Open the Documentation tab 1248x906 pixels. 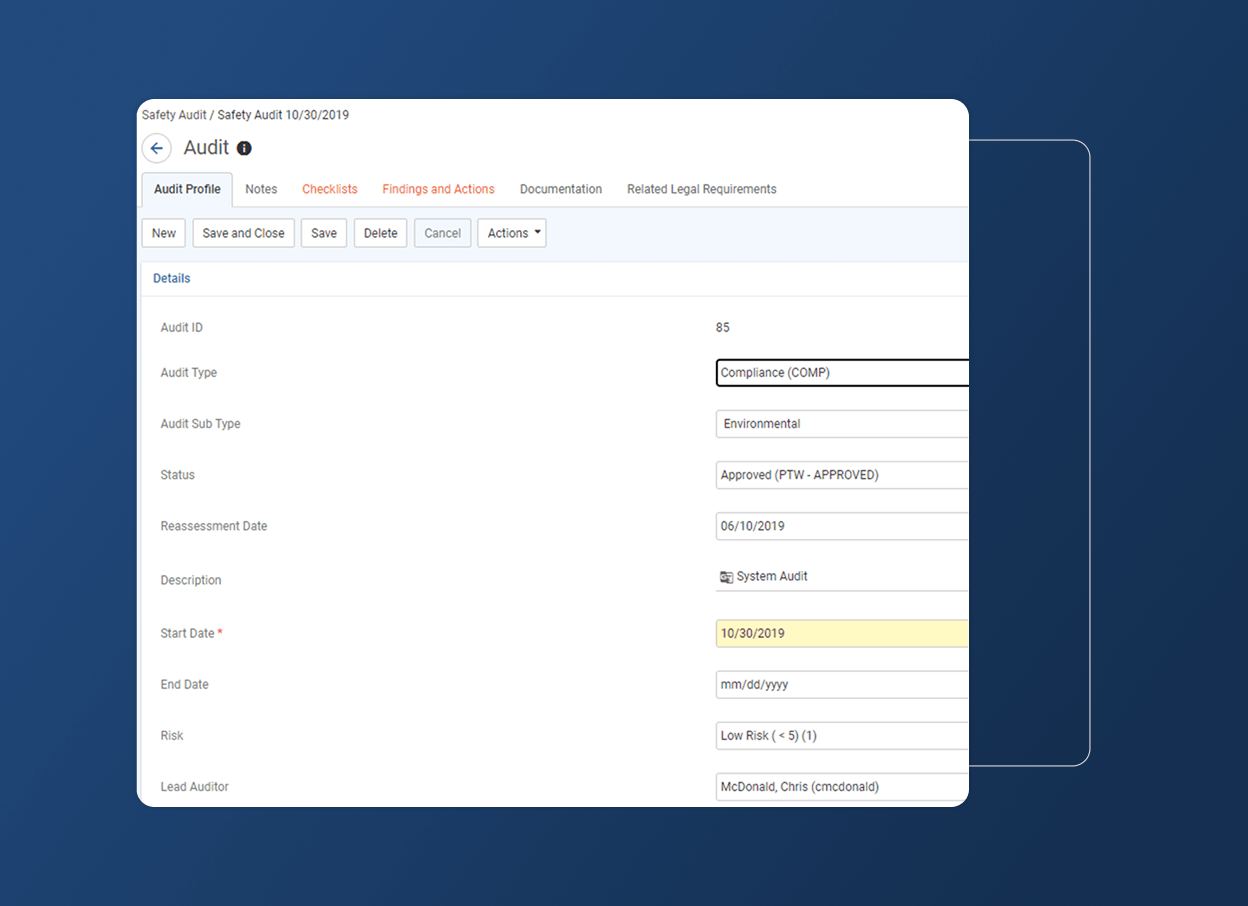click(560, 189)
